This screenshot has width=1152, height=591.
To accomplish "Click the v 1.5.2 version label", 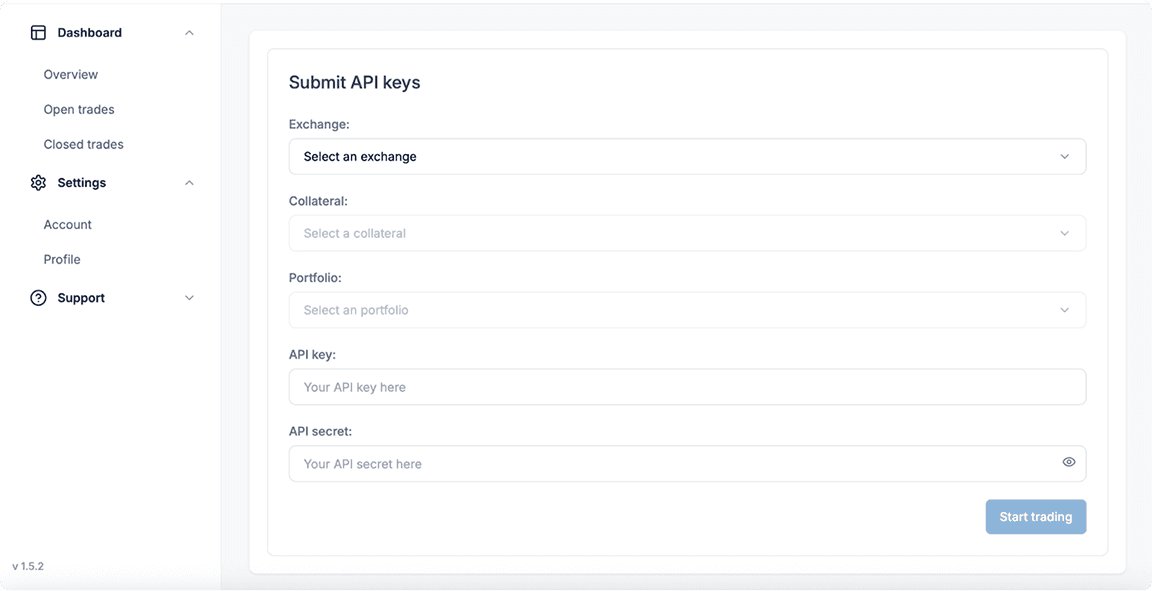I will [27, 565].
